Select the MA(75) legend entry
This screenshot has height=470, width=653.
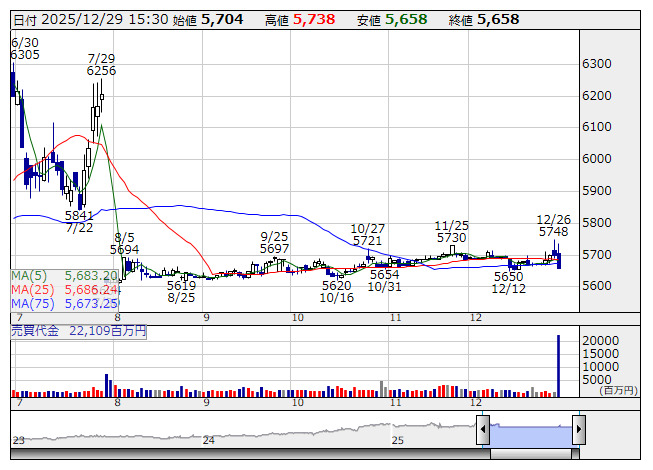tap(65, 303)
